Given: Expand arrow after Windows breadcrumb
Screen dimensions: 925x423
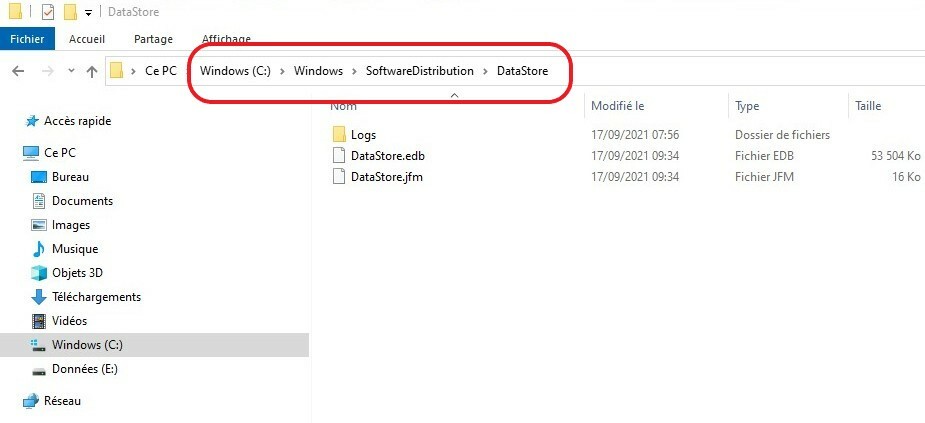Looking at the screenshot, I should [354, 71].
